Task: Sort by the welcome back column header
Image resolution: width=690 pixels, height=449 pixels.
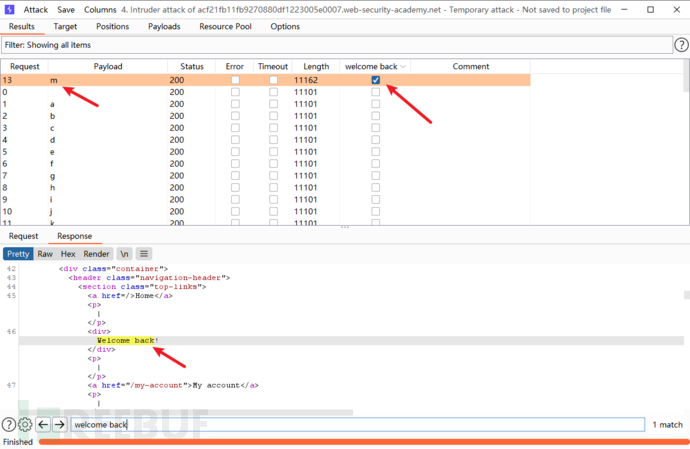Action: point(375,66)
